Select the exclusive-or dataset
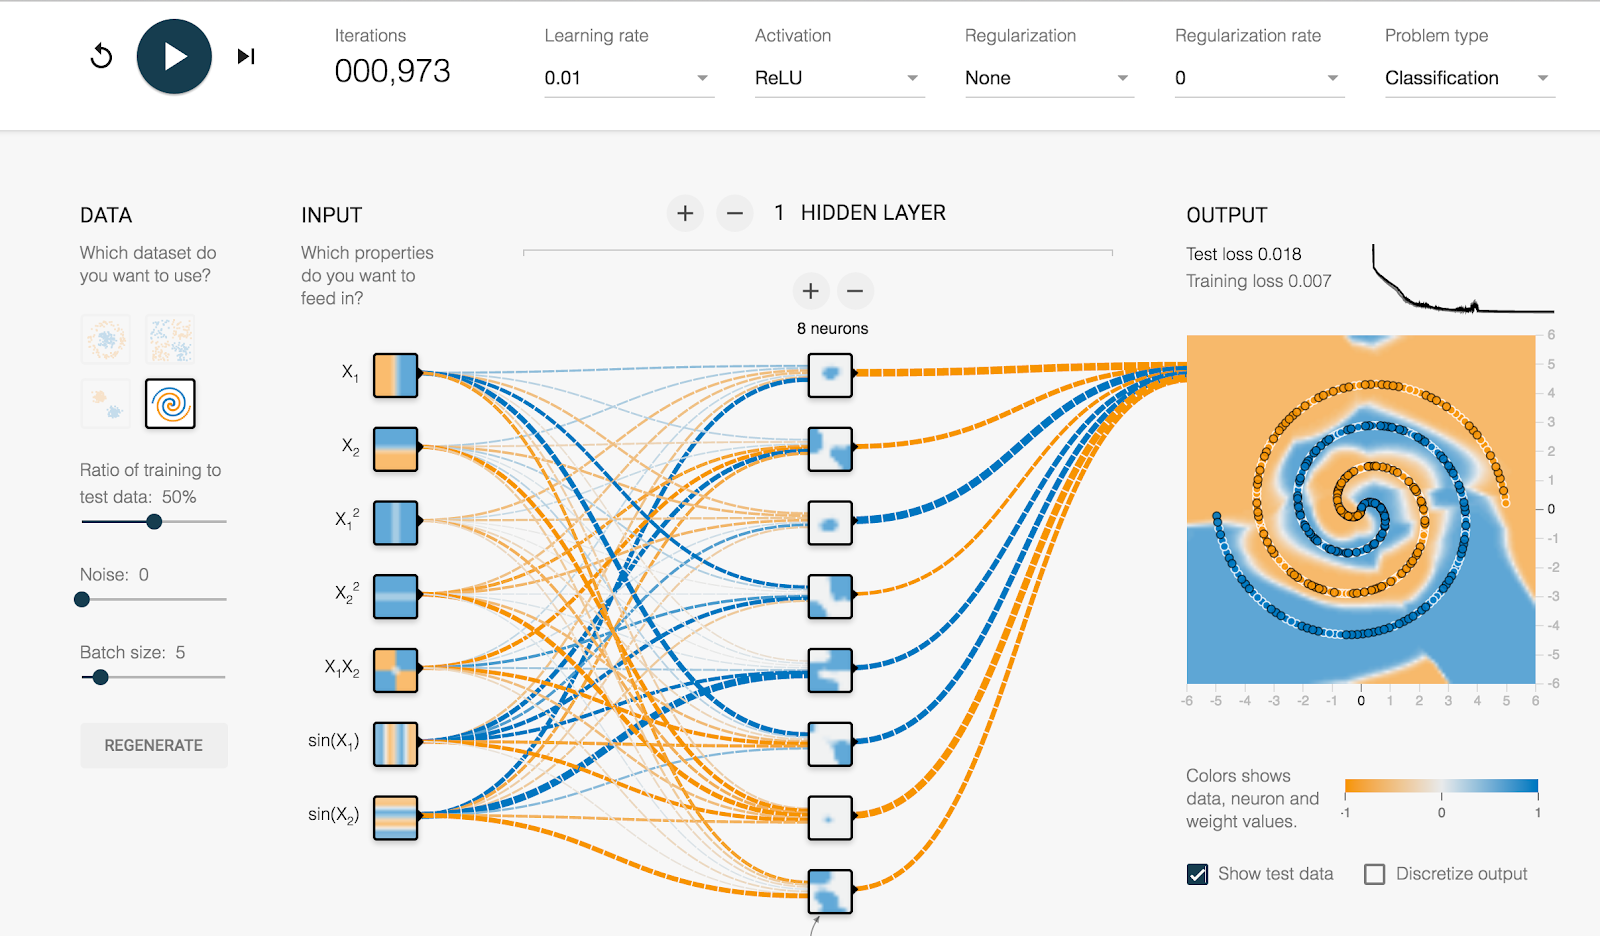Viewport: 1600px width, 936px height. point(169,338)
